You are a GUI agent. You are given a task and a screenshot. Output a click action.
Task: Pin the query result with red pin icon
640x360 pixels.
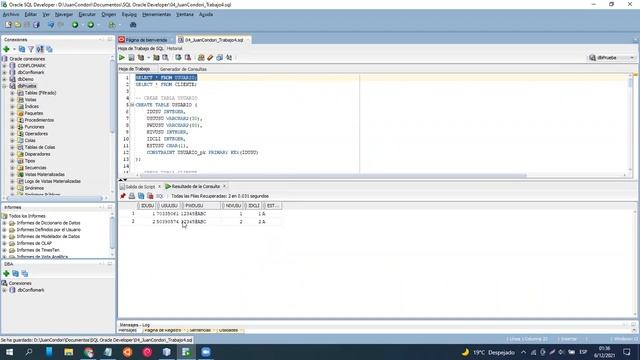123,196
